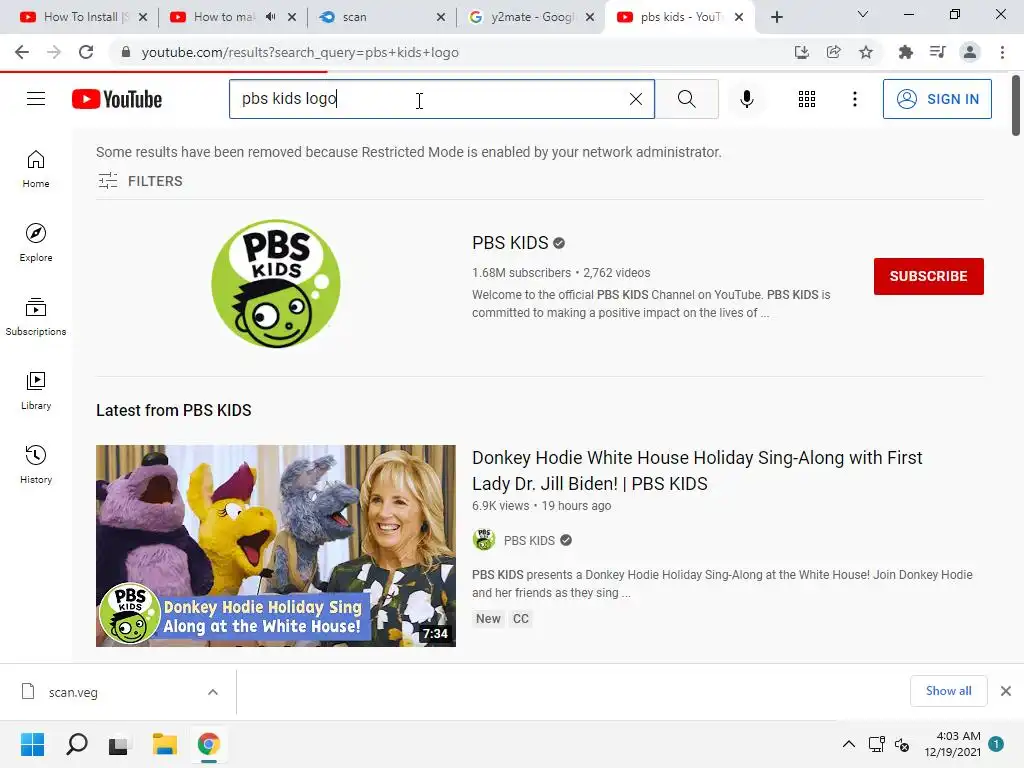Click the muted volume tray icon

tap(902, 744)
